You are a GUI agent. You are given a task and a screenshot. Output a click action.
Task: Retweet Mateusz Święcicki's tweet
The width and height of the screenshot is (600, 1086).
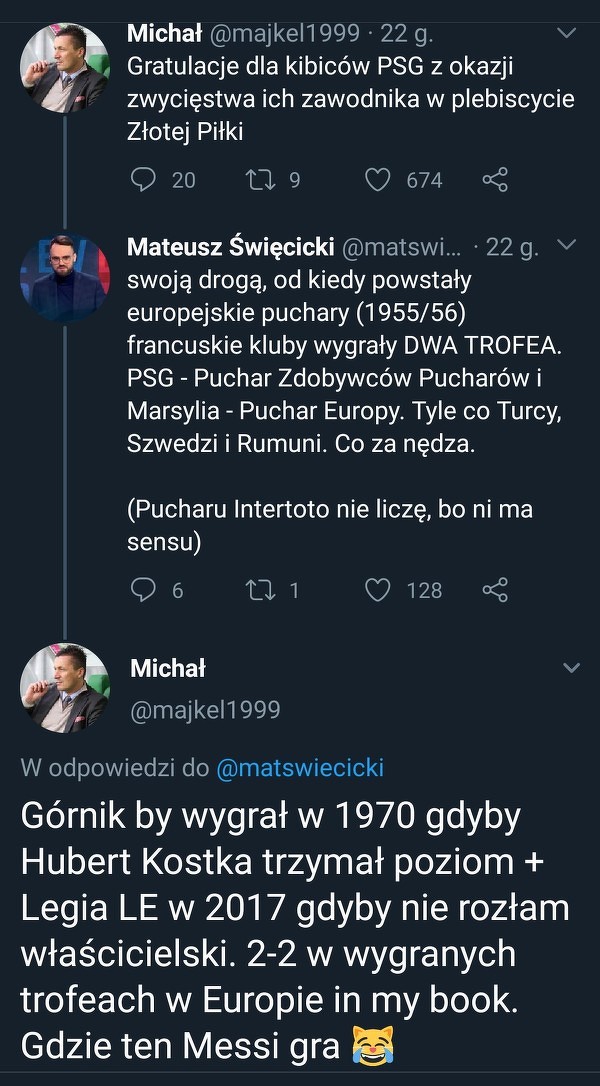click(x=257, y=590)
